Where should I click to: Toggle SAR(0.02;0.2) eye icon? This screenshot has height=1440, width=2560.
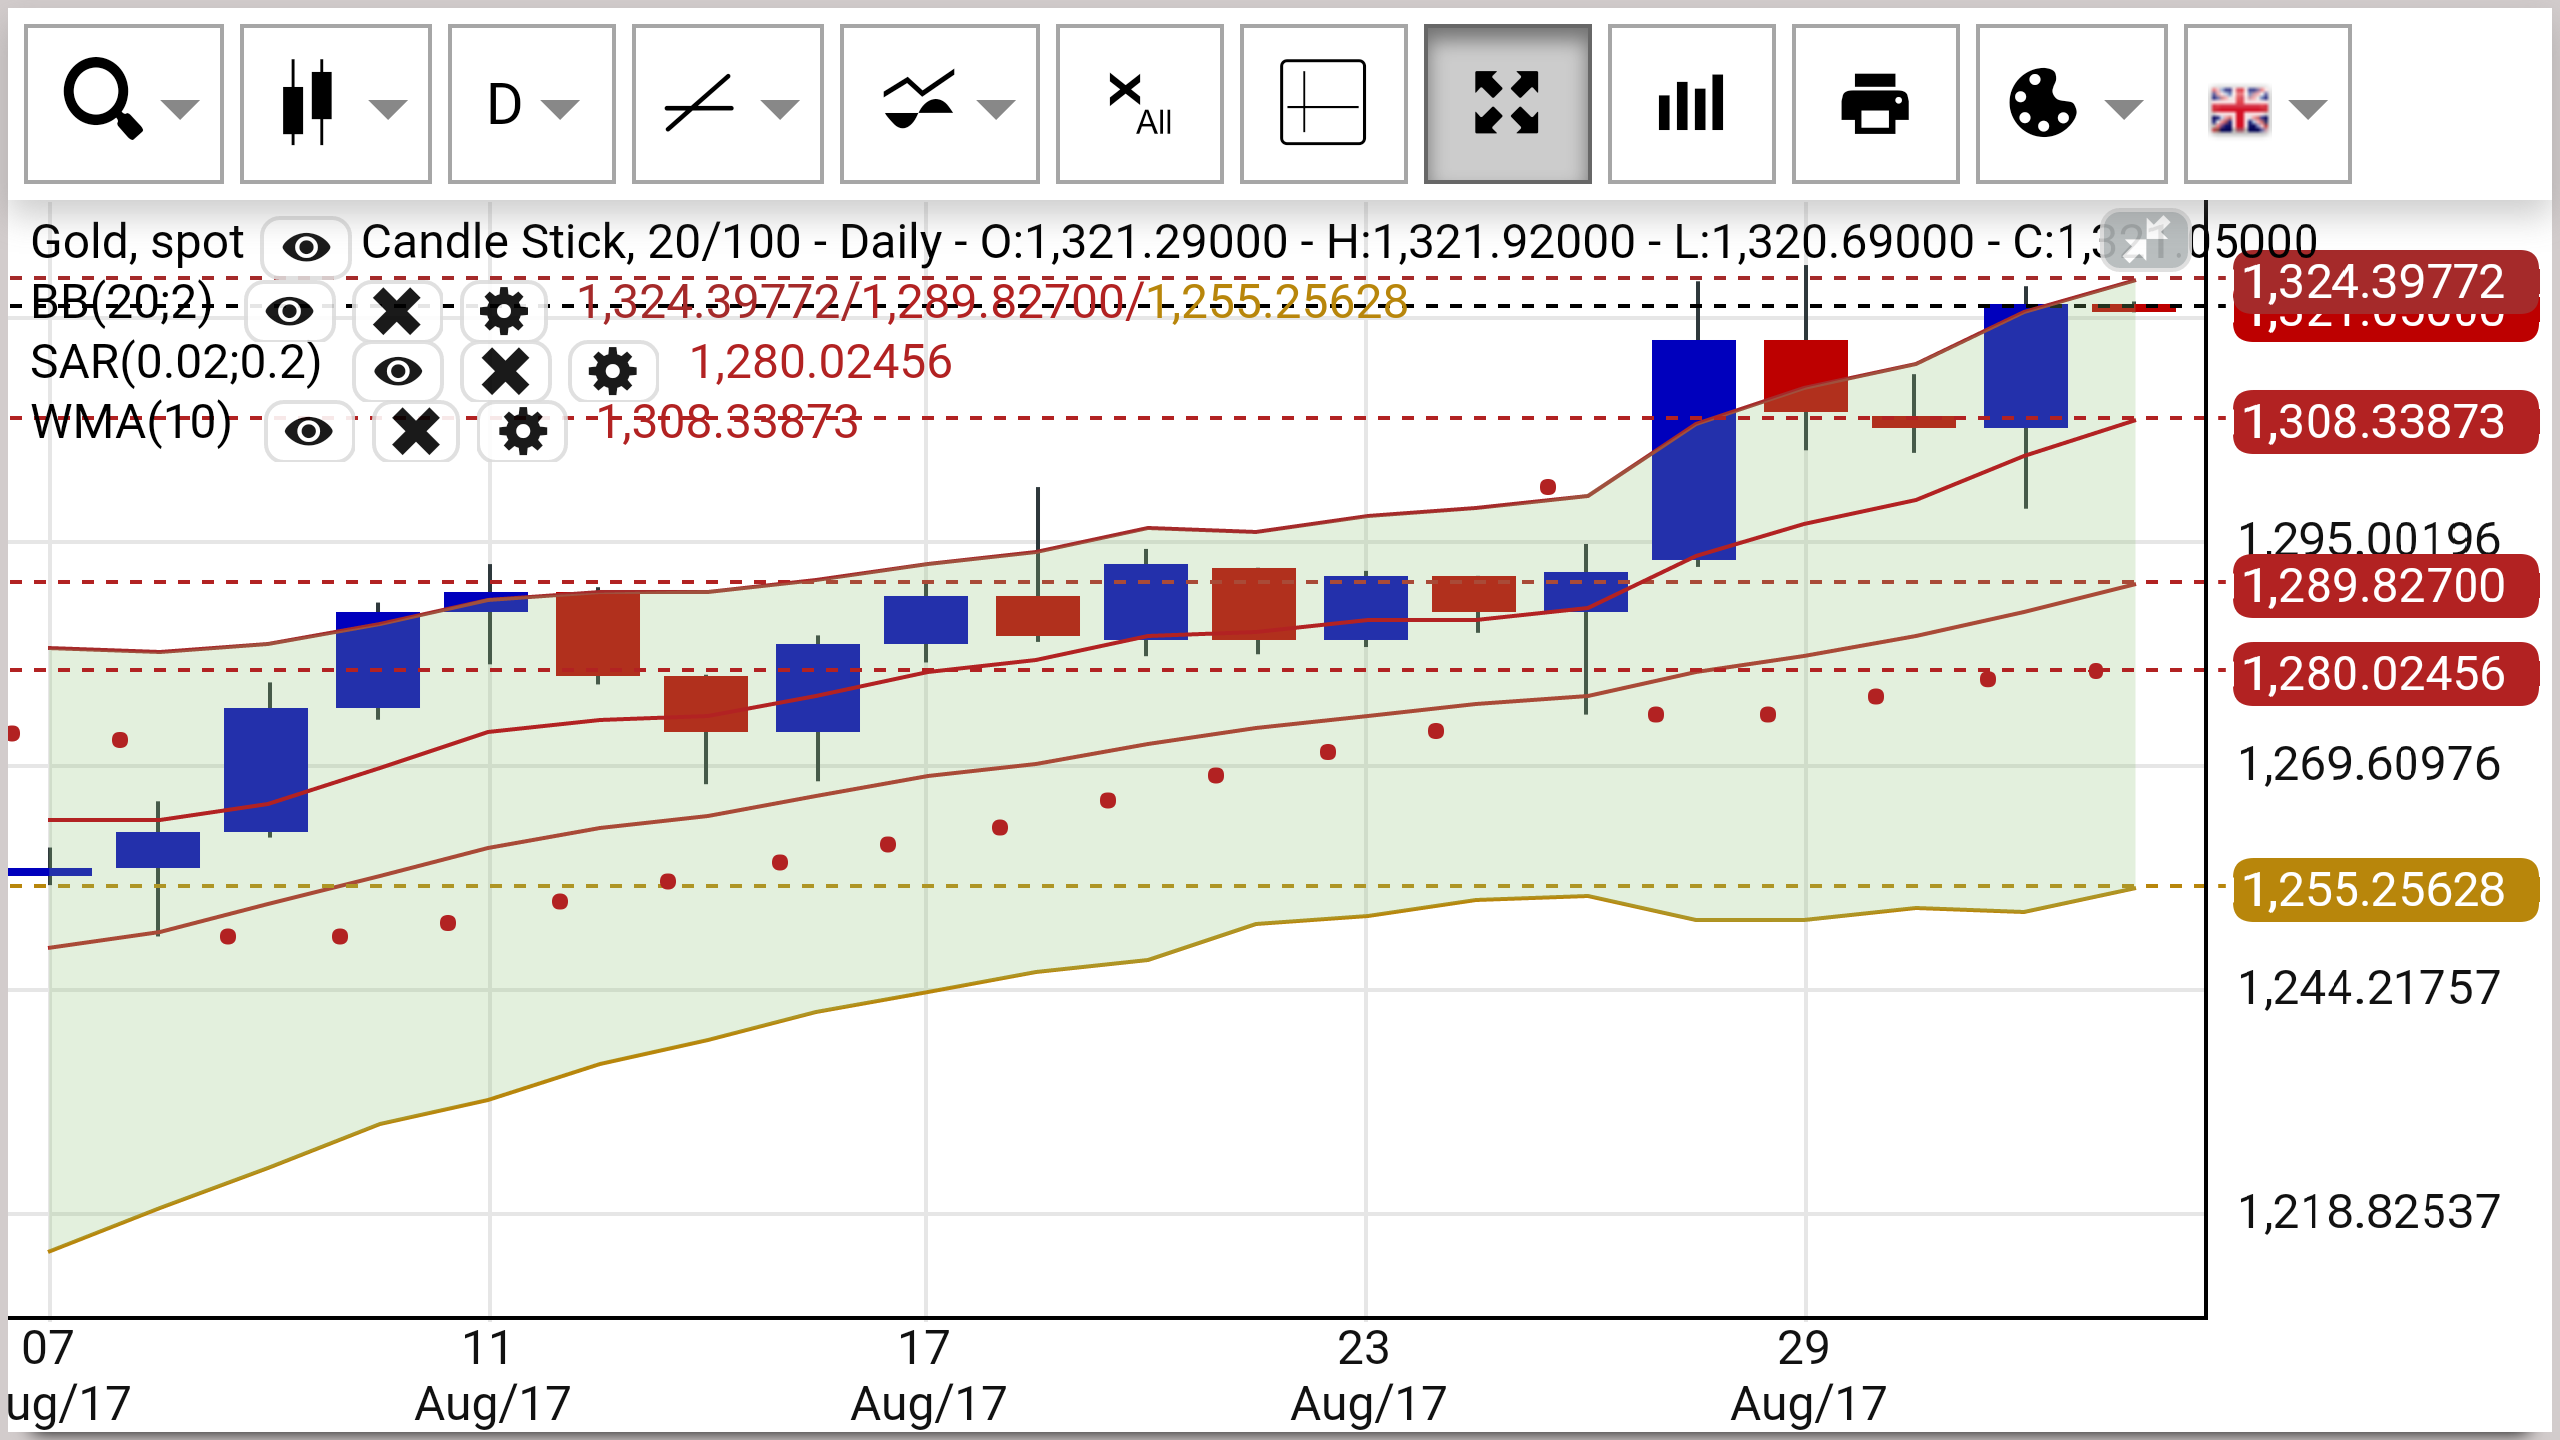point(398,371)
